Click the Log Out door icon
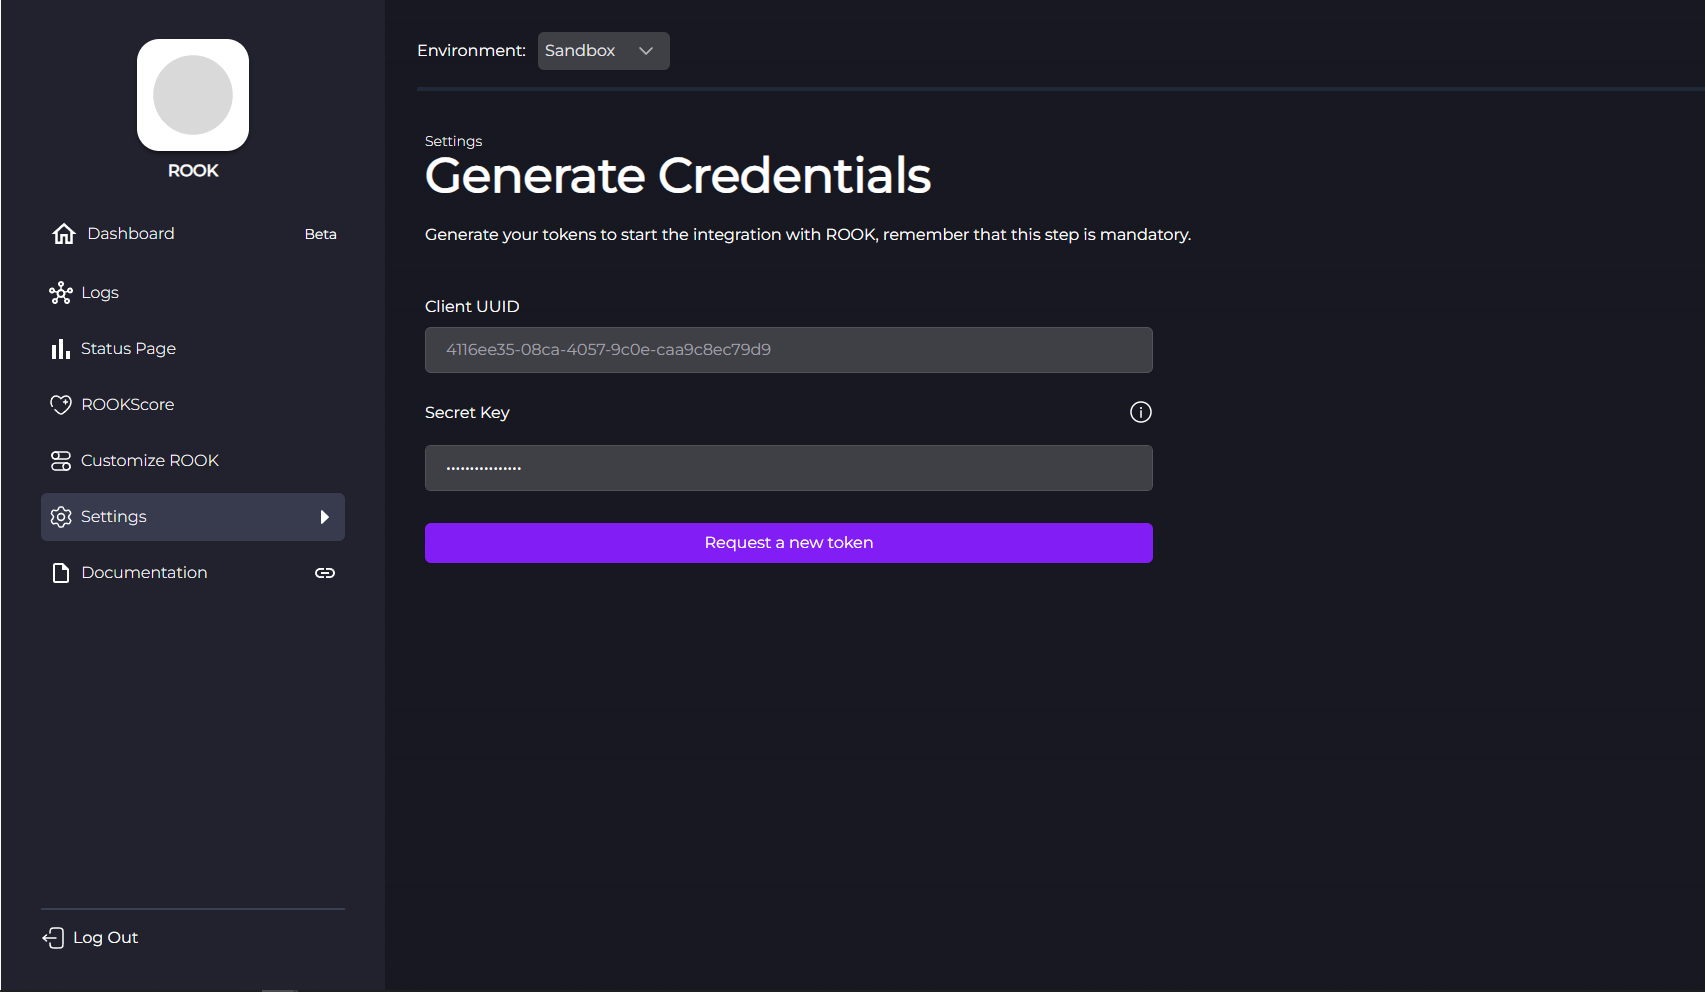Viewport: 1705px width, 992px height. [x=53, y=938]
